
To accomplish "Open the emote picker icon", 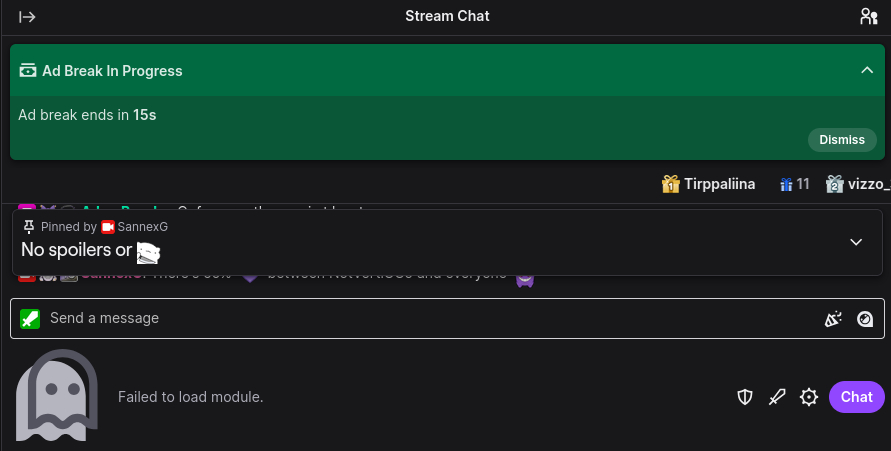I will point(865,319).
